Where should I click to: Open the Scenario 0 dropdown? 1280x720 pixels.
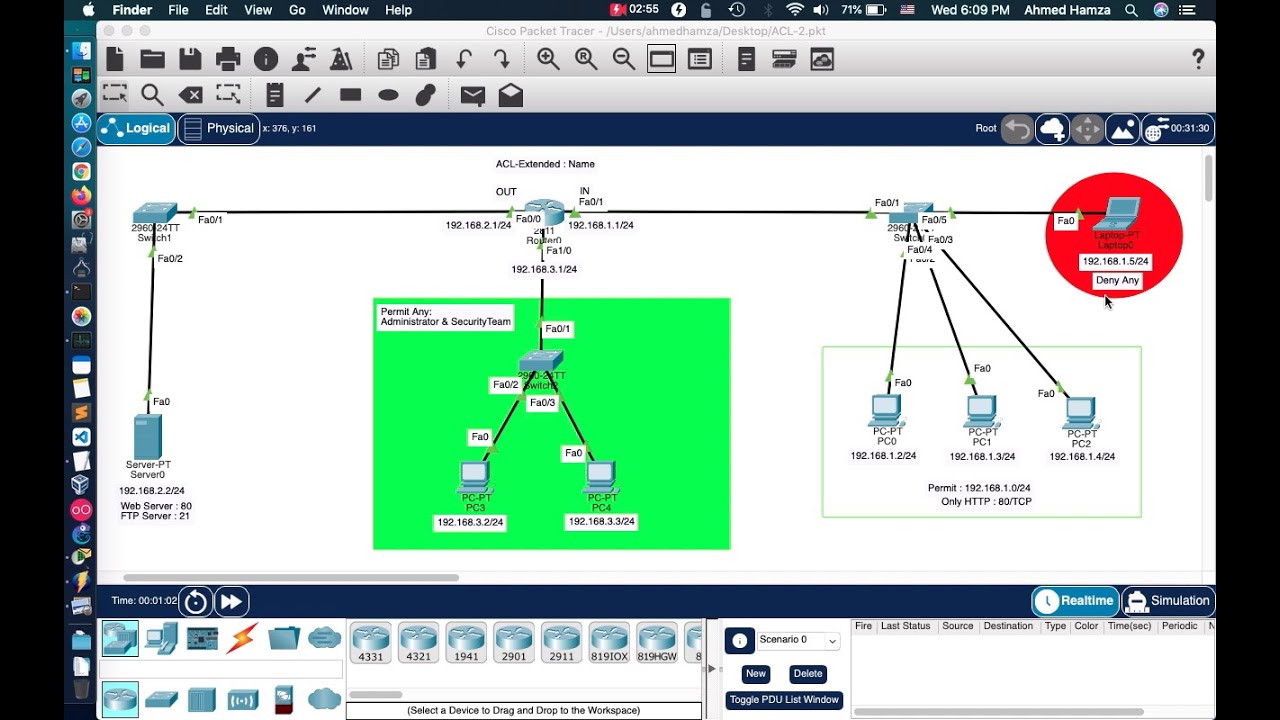pyautogui.click(x=798, y=640)
